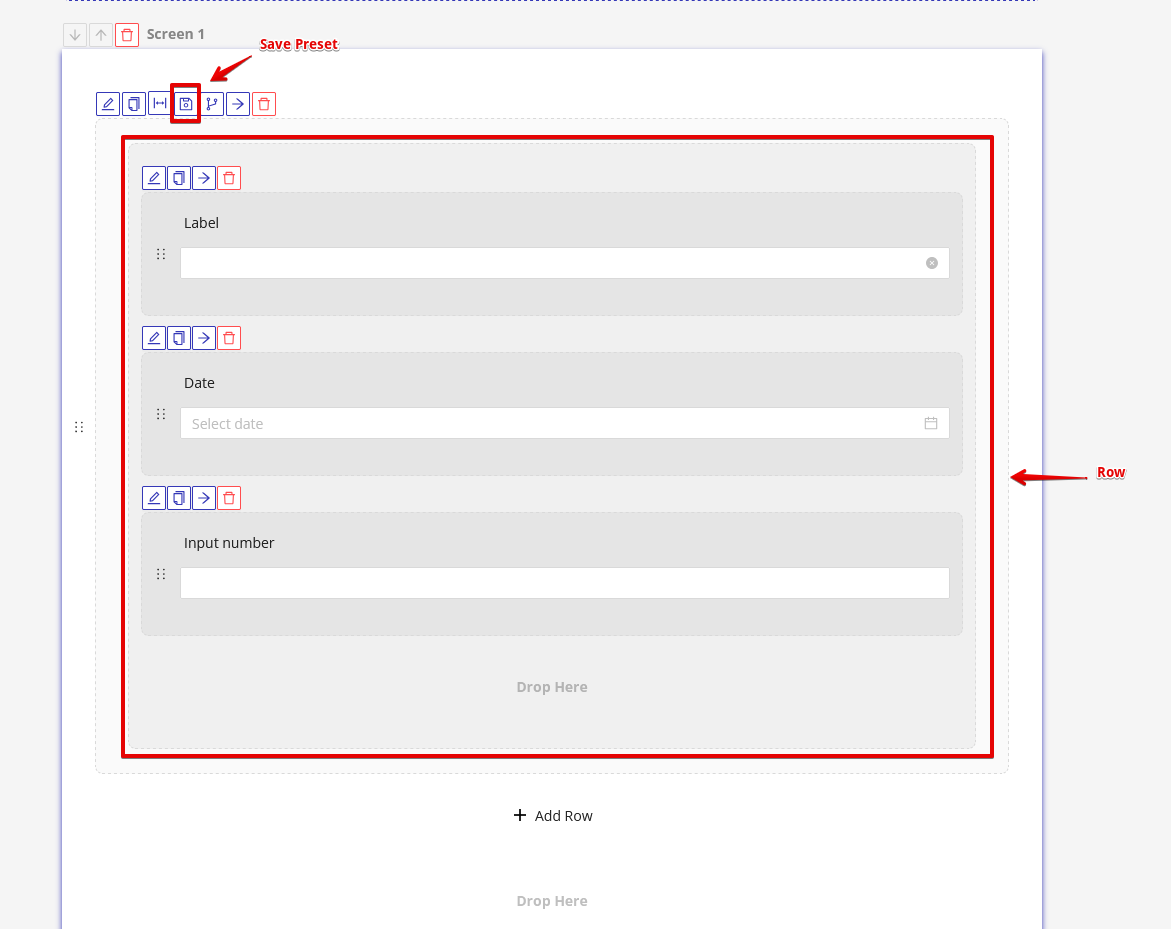Click the row's pencil edit icon
The height and width of the screenshot is (929, 1171).
point(108,104)
